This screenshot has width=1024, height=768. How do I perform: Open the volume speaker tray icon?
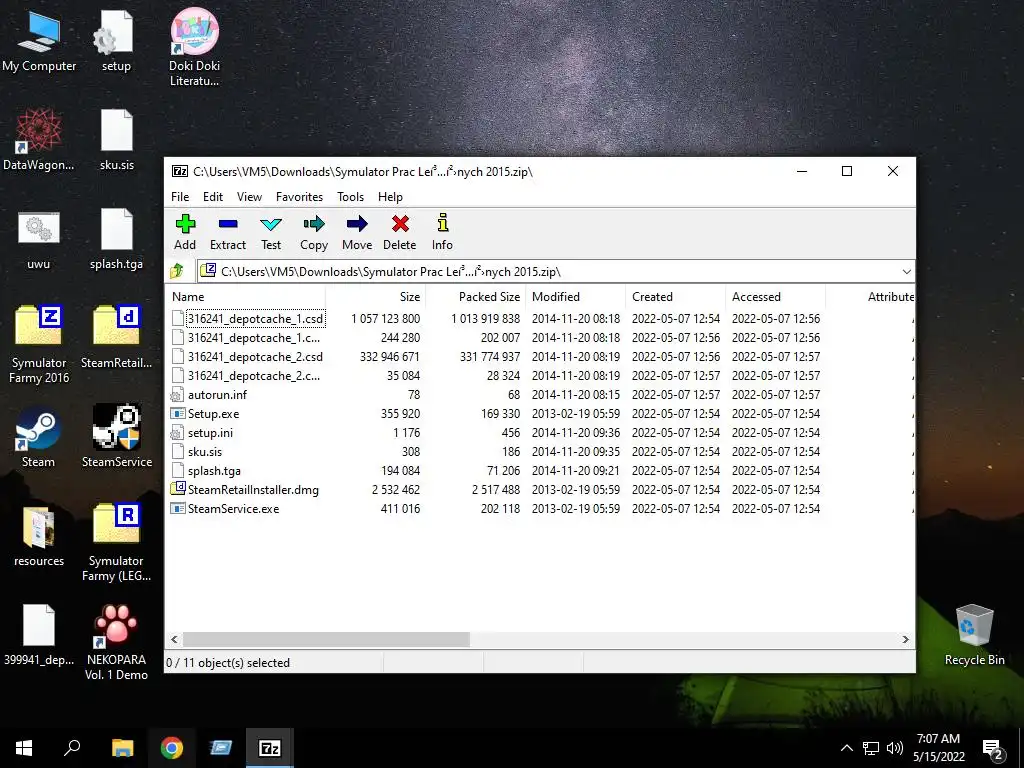click(895, 748)
